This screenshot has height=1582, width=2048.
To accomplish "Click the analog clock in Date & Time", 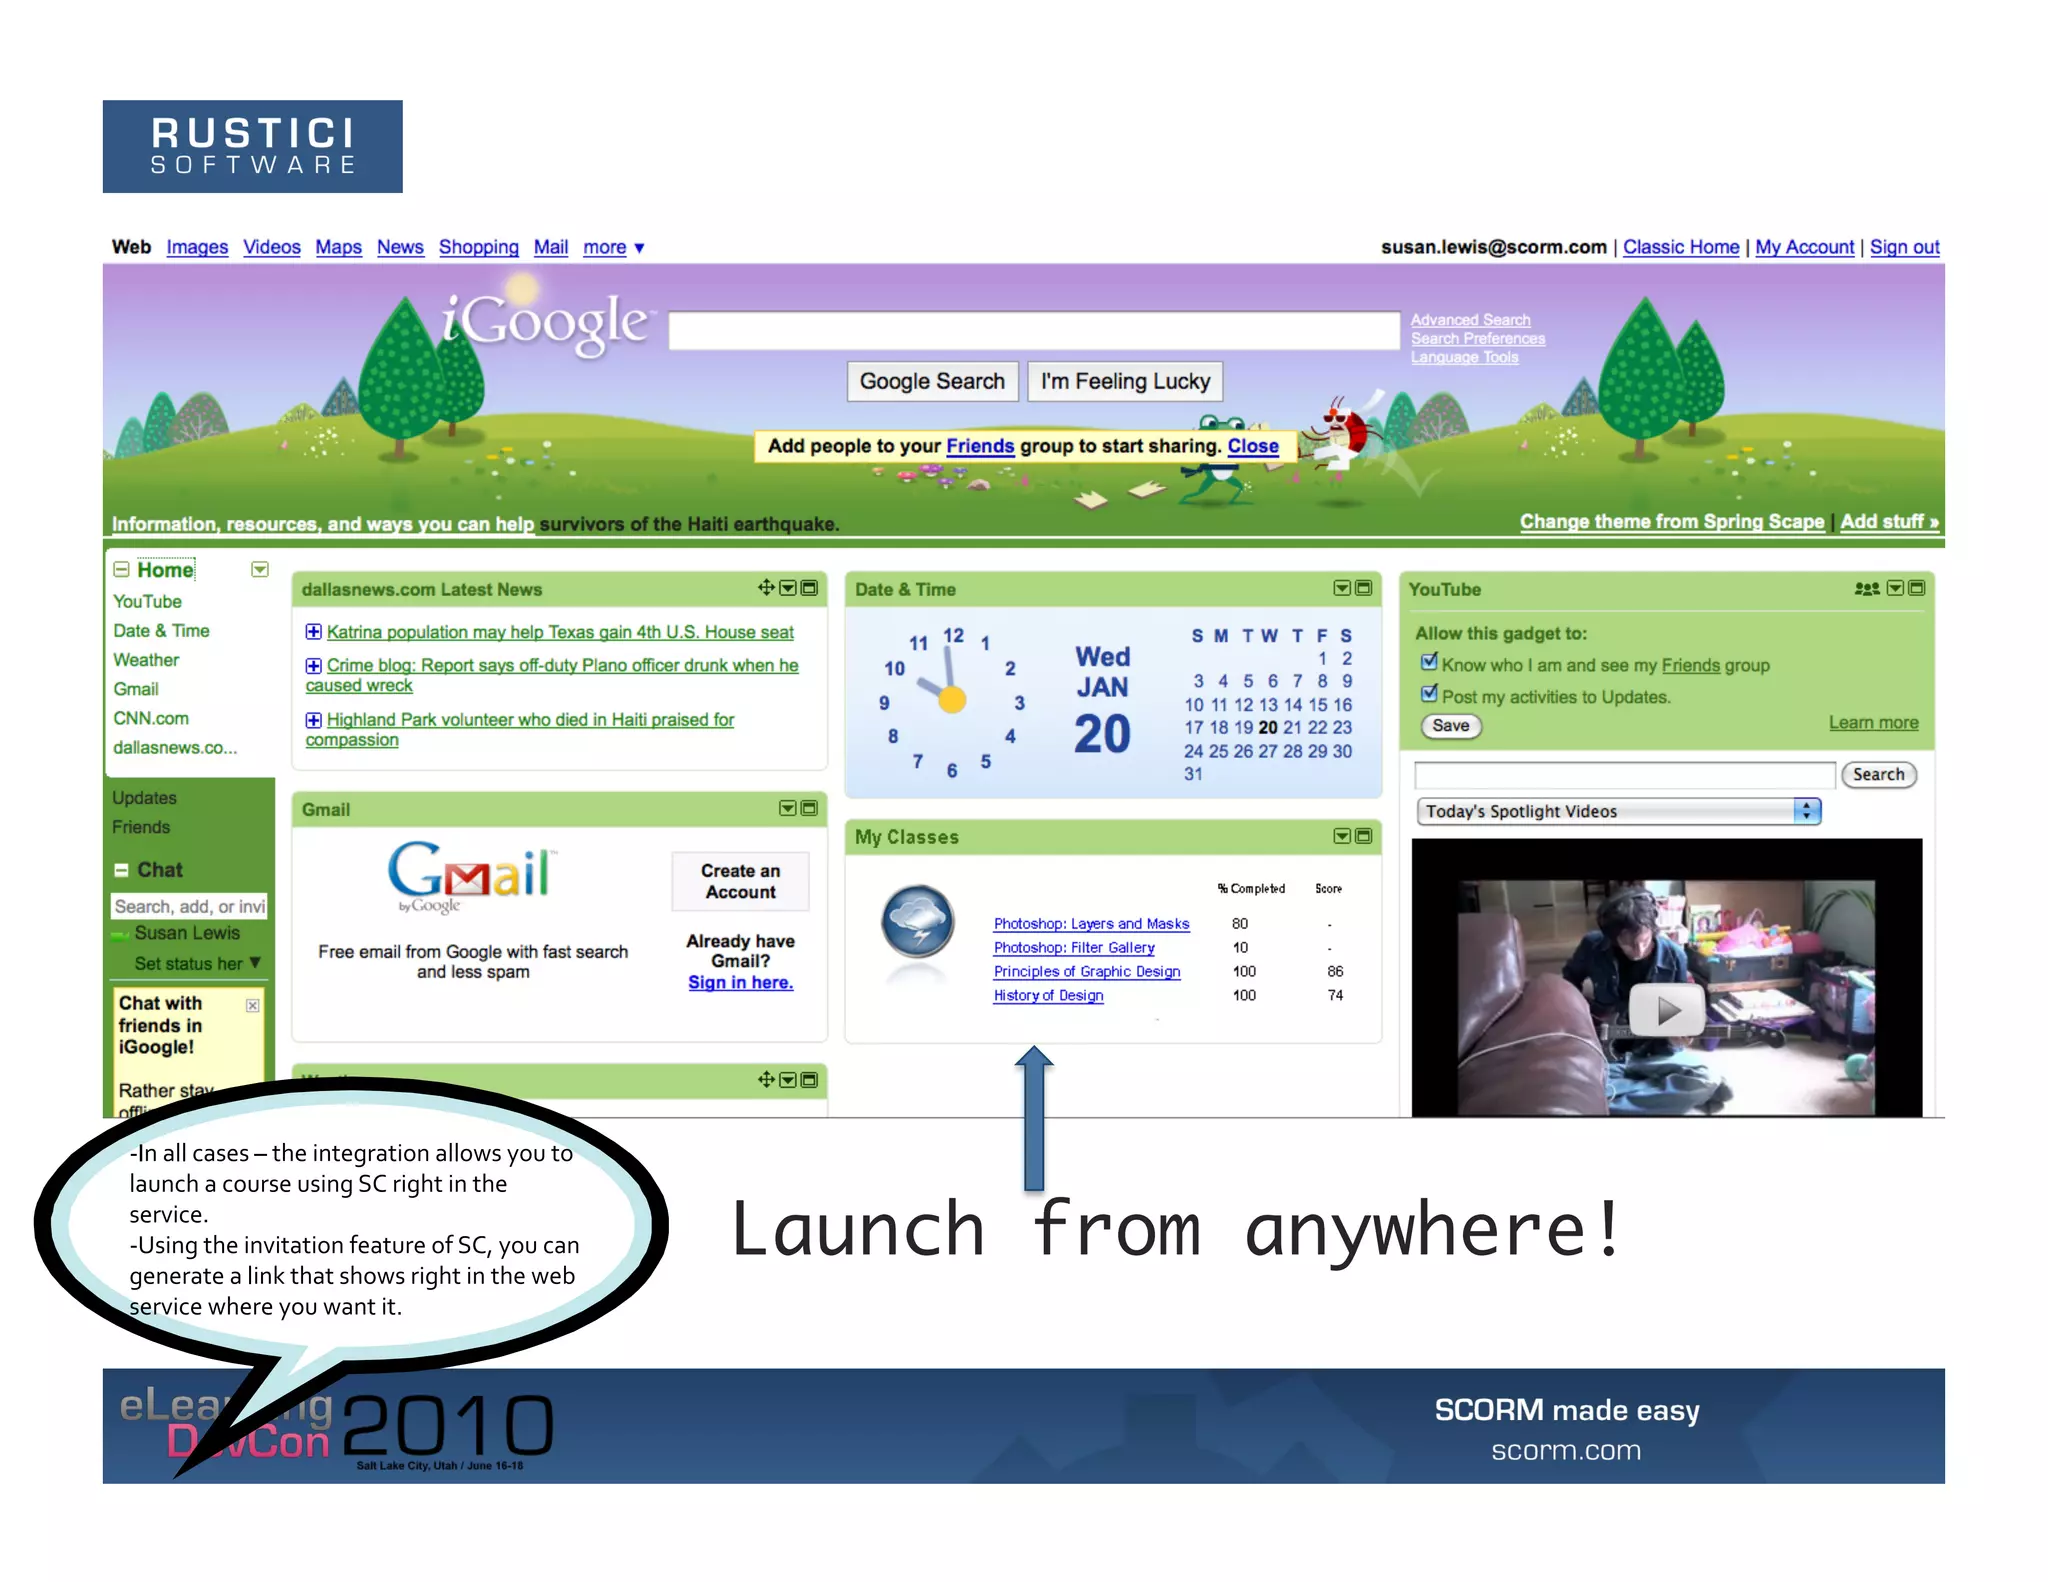I will tap(951, 700).
